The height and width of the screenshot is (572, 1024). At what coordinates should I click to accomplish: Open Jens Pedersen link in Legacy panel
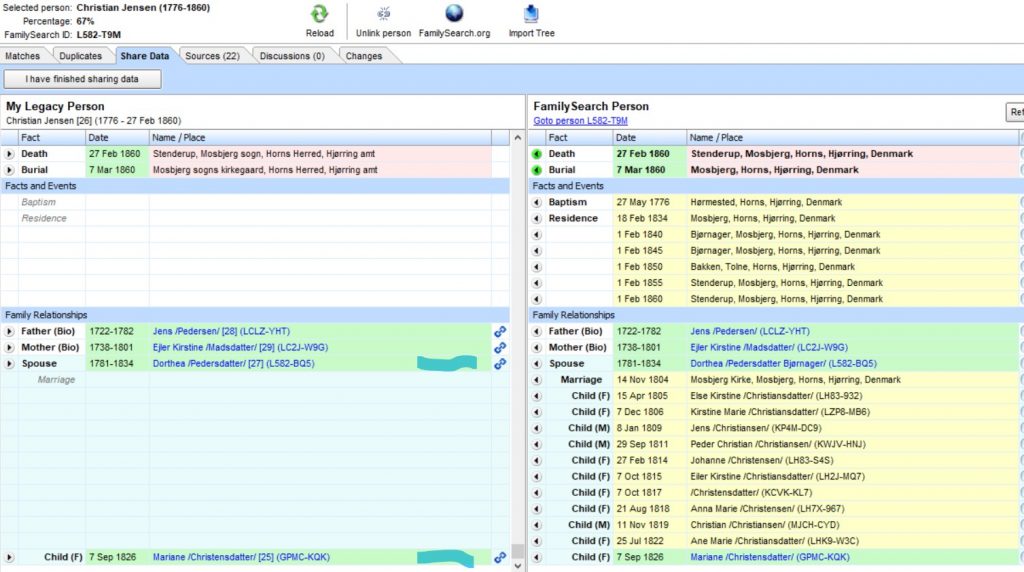coord(221,332)
